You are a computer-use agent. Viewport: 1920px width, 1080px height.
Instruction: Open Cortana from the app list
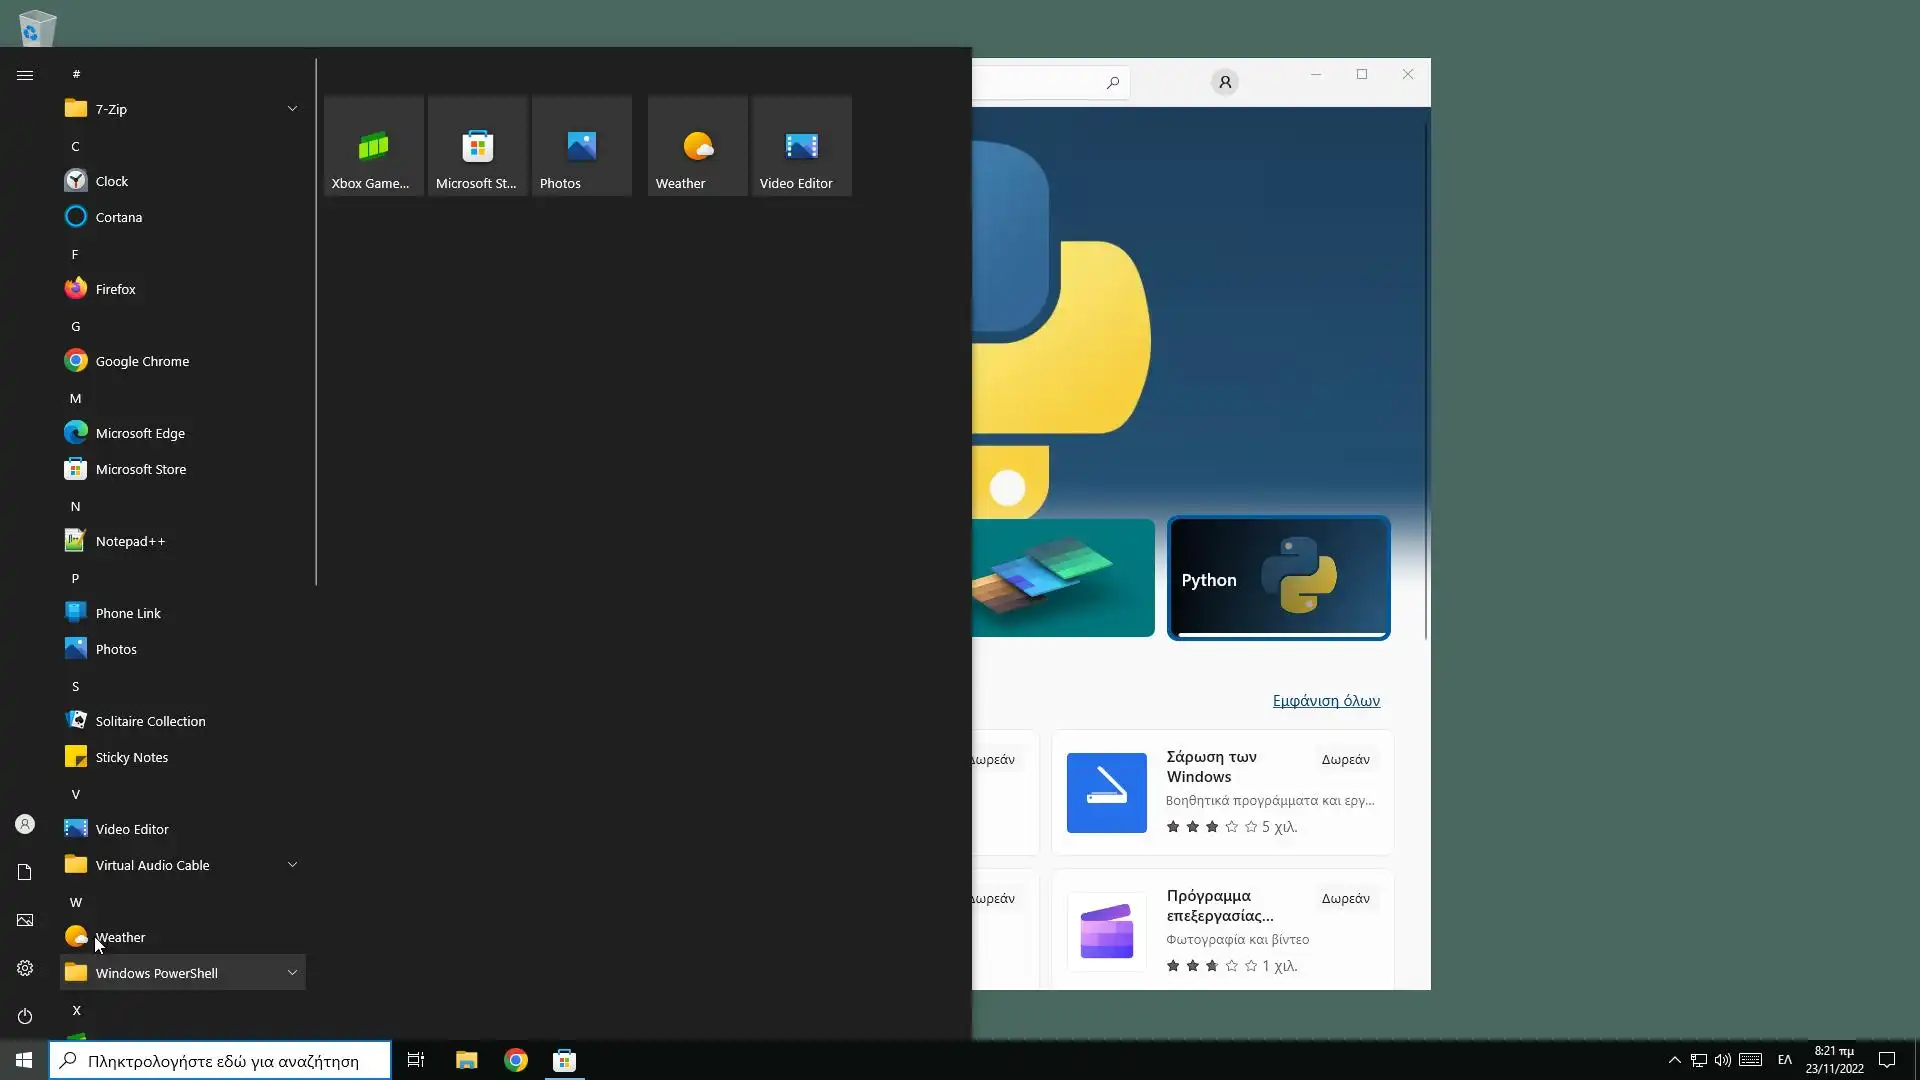pyautogui.click(x=118, y=217)
